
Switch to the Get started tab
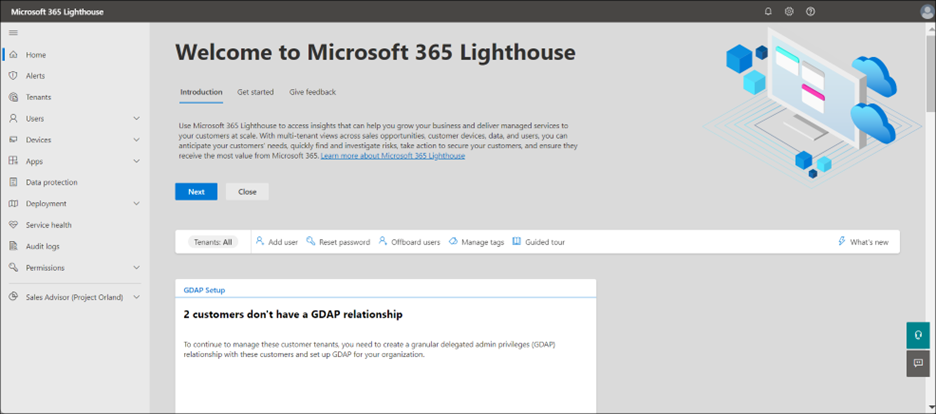point(255,92)
